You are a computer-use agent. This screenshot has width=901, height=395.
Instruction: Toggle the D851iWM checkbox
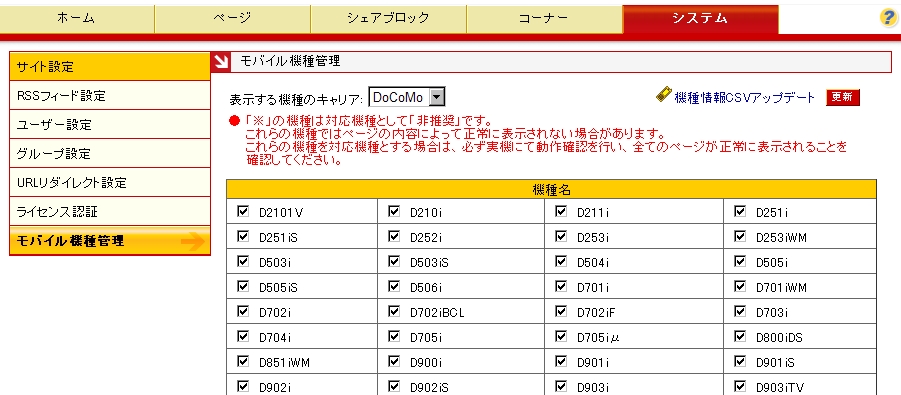[242, 361]
